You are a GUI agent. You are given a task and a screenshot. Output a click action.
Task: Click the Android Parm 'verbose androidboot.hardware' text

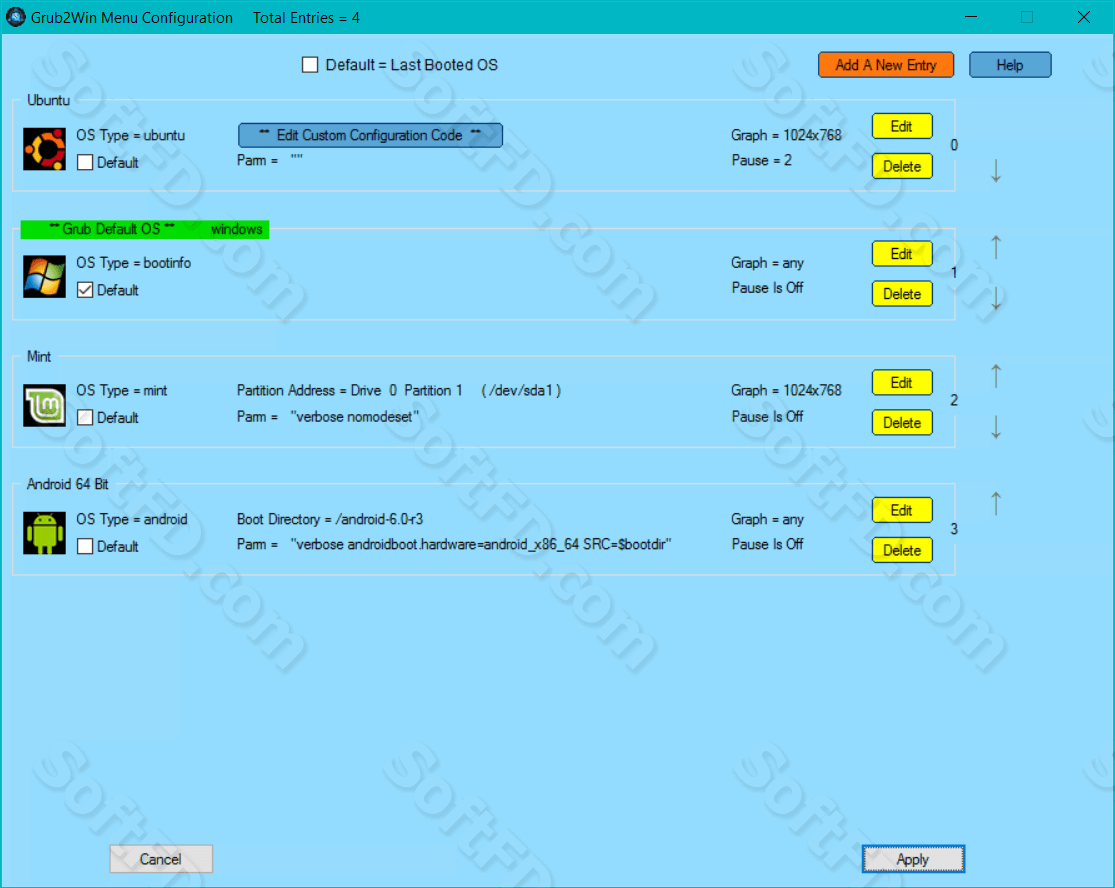[x=481, y=545]
